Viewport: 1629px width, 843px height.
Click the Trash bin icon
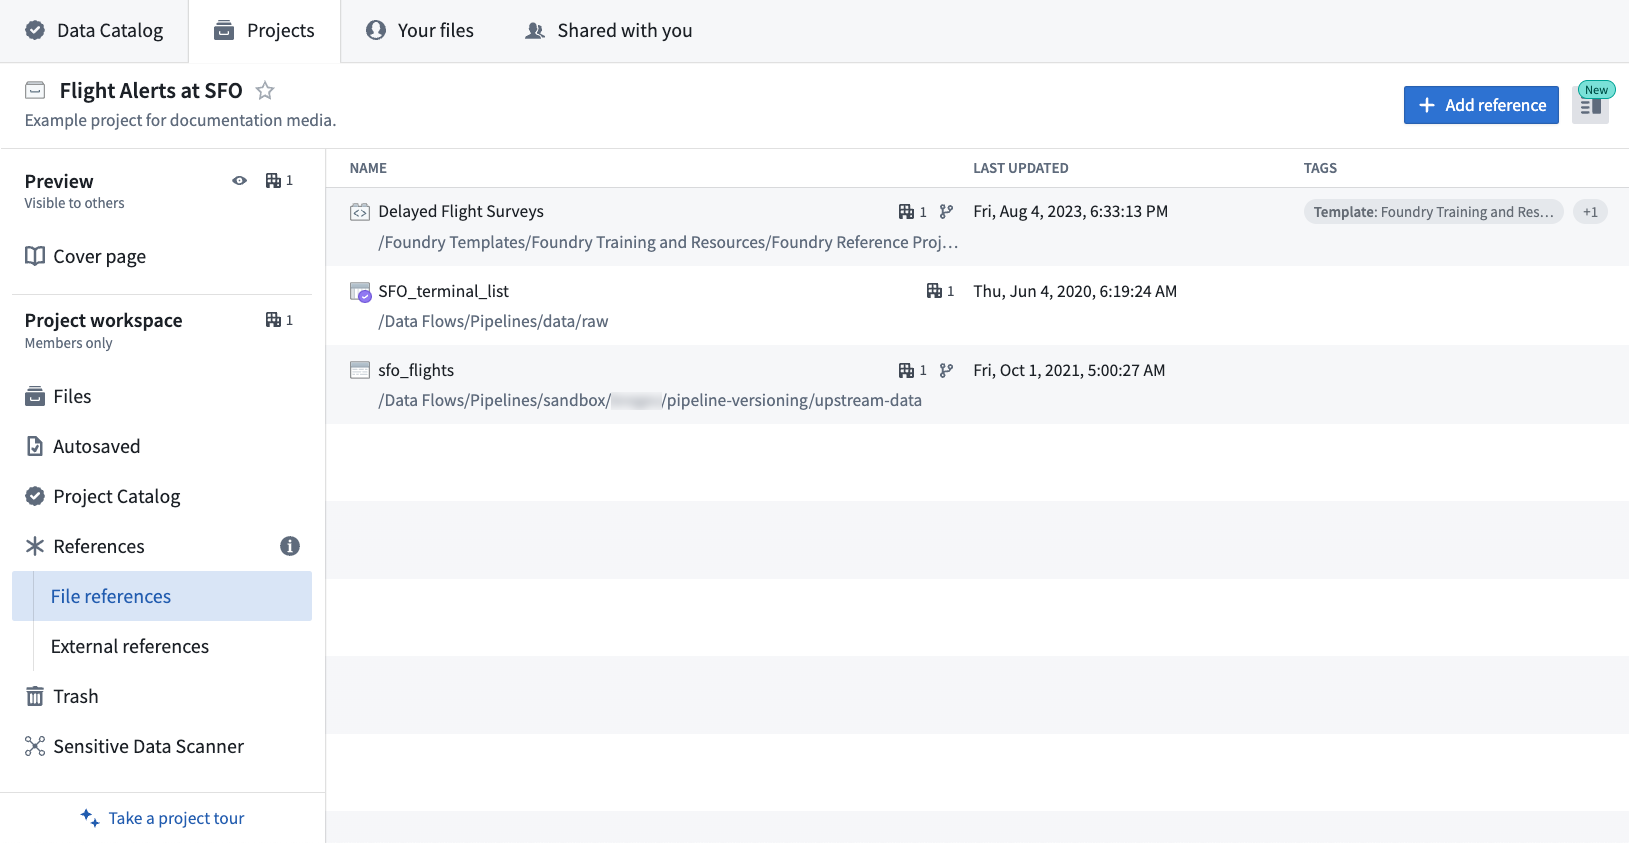(x=35, y=696)
